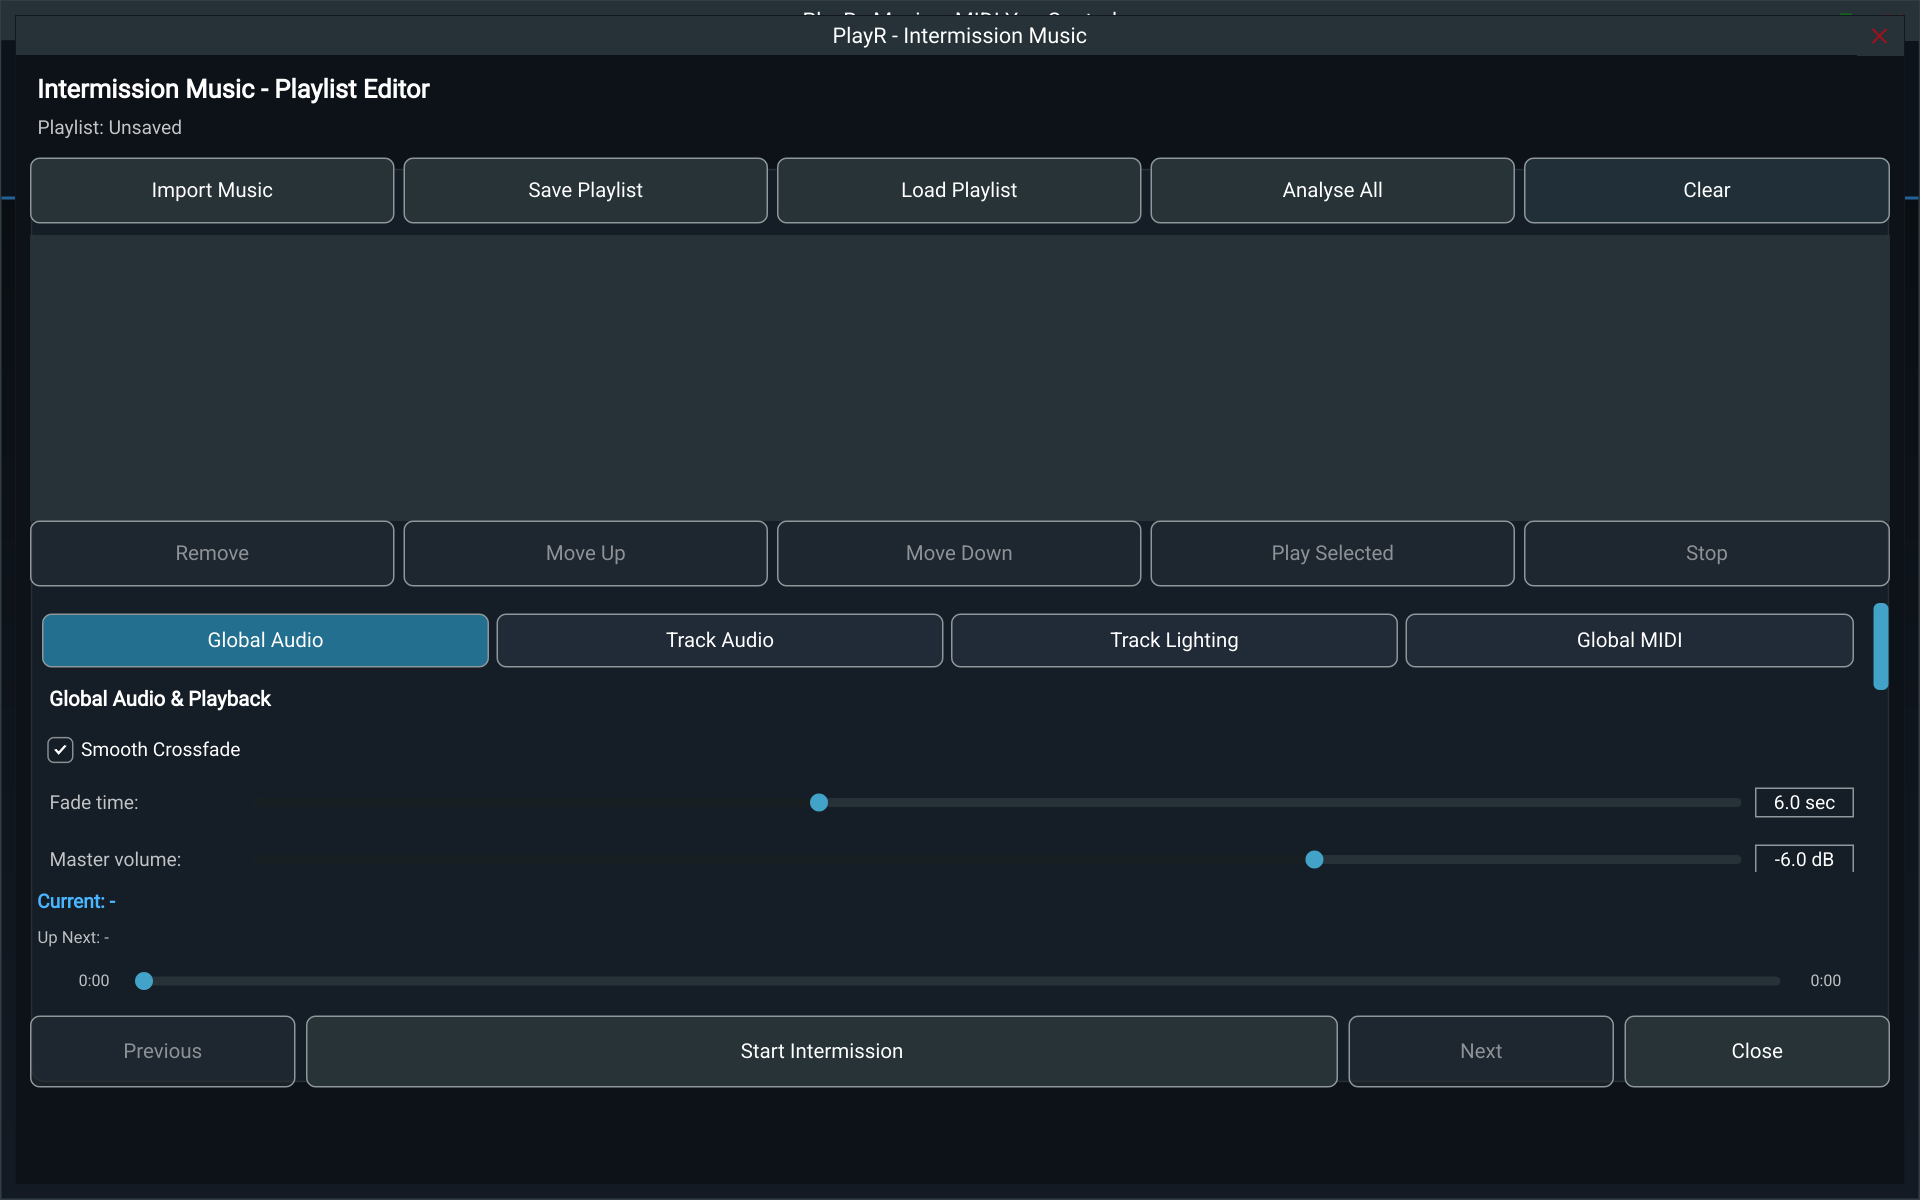Go to the Previous track
The width and height of the screenshot is (1920, 1200).
click(163, 1051)
